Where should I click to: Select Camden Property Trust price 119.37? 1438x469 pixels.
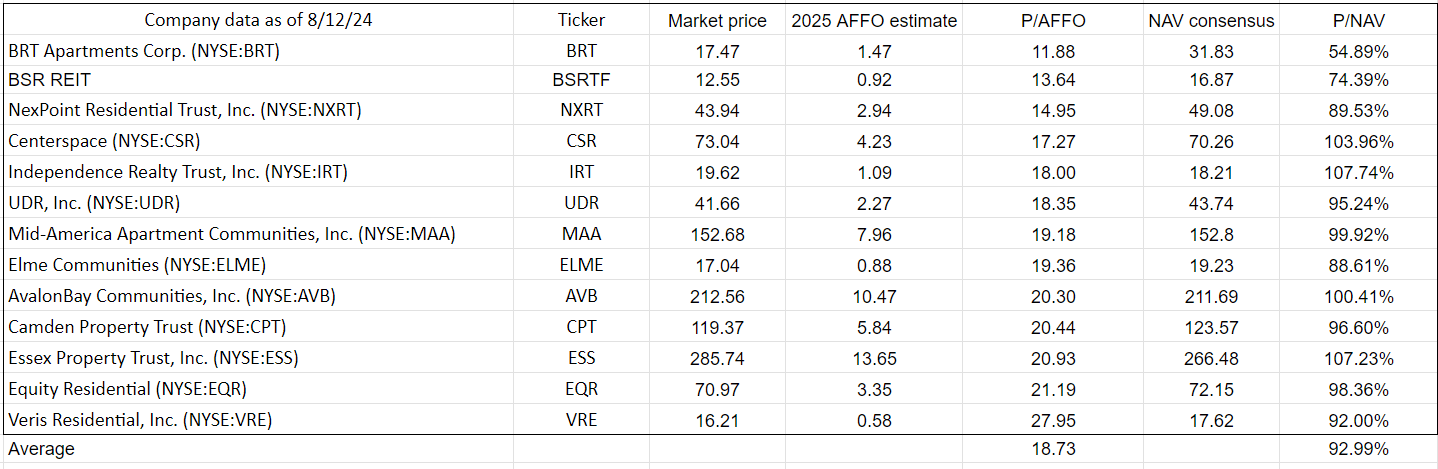tap(716, 327)
